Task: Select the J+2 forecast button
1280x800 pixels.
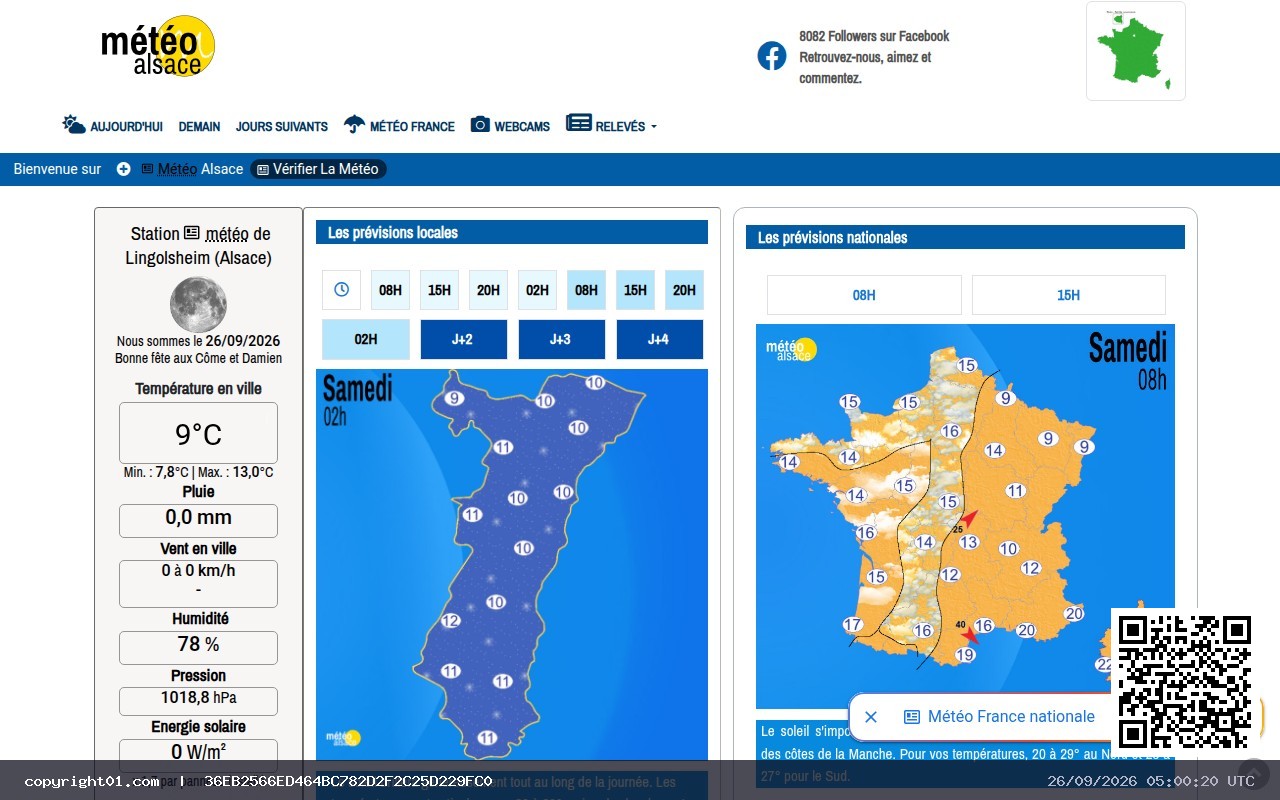Action: (464, 339)
